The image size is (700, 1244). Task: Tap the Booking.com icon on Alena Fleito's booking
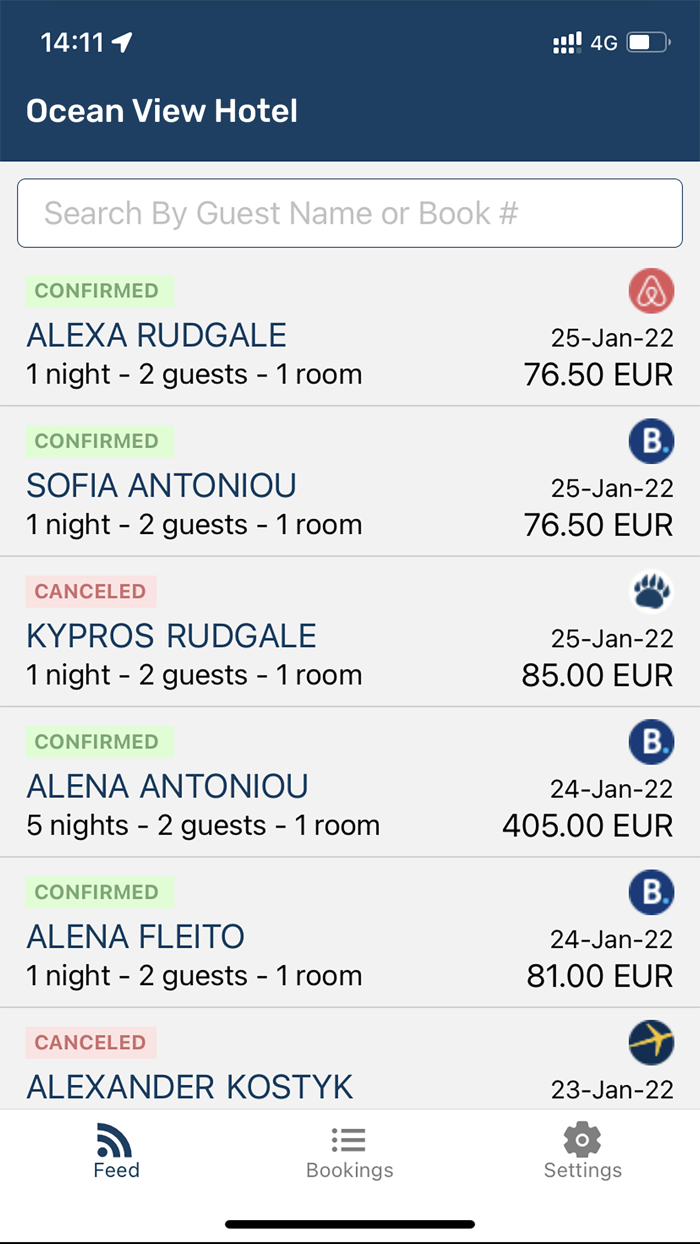click(651, 892)
